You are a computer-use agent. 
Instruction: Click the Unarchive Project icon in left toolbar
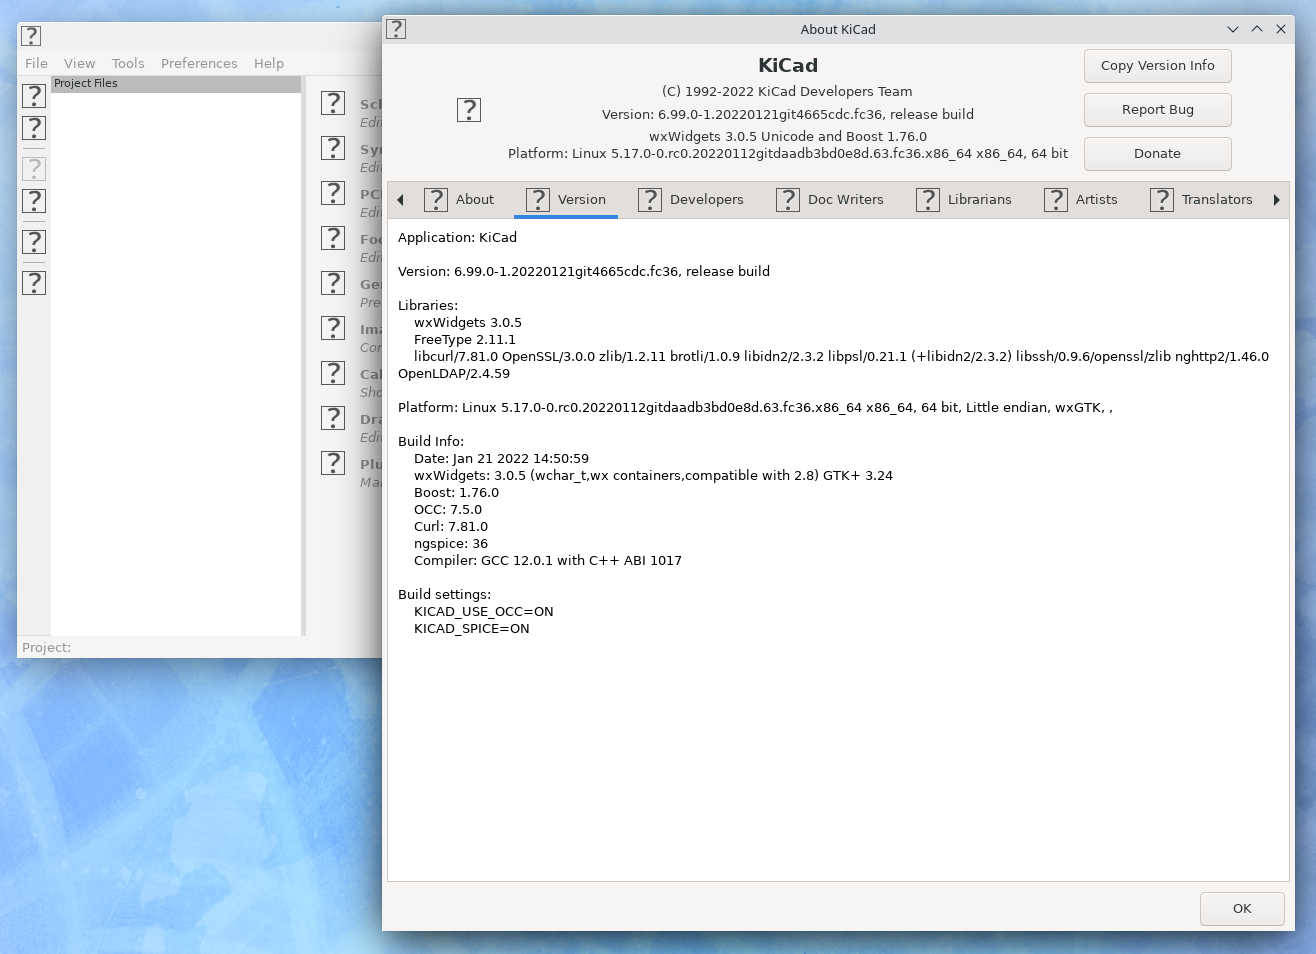[34, 201]
